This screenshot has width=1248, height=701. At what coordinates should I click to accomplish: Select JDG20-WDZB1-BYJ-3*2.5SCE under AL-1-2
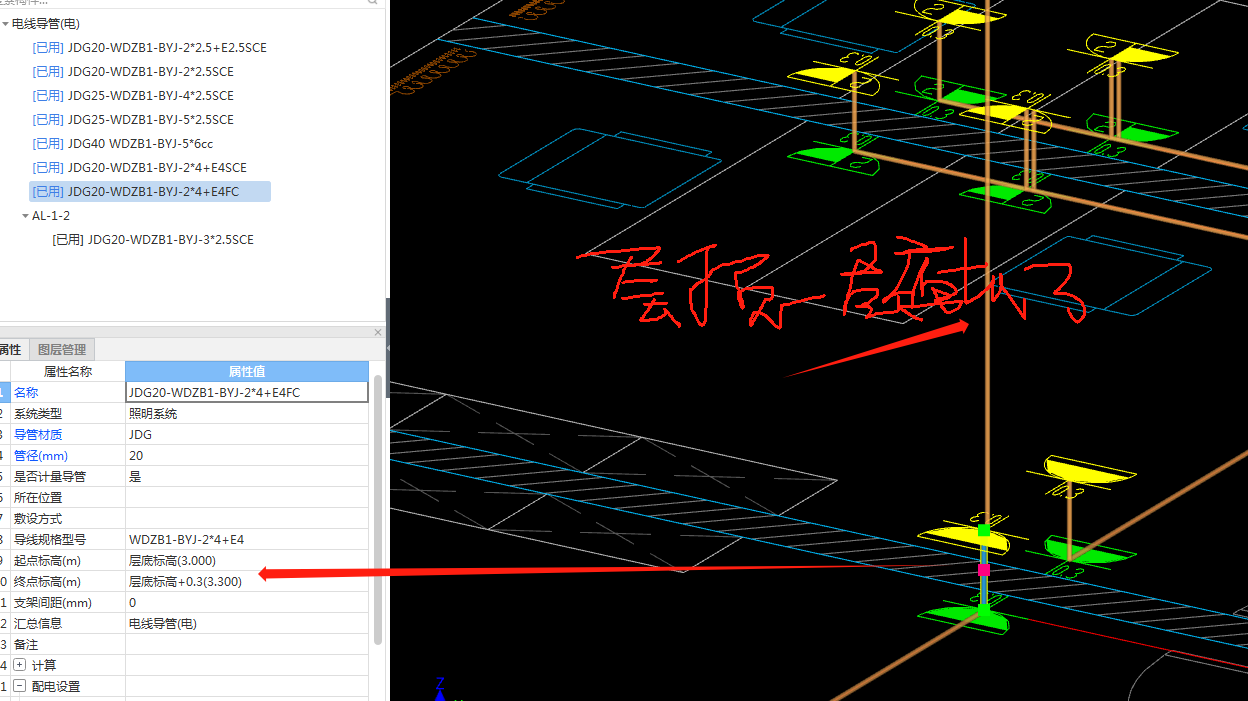tap(153, 239)
